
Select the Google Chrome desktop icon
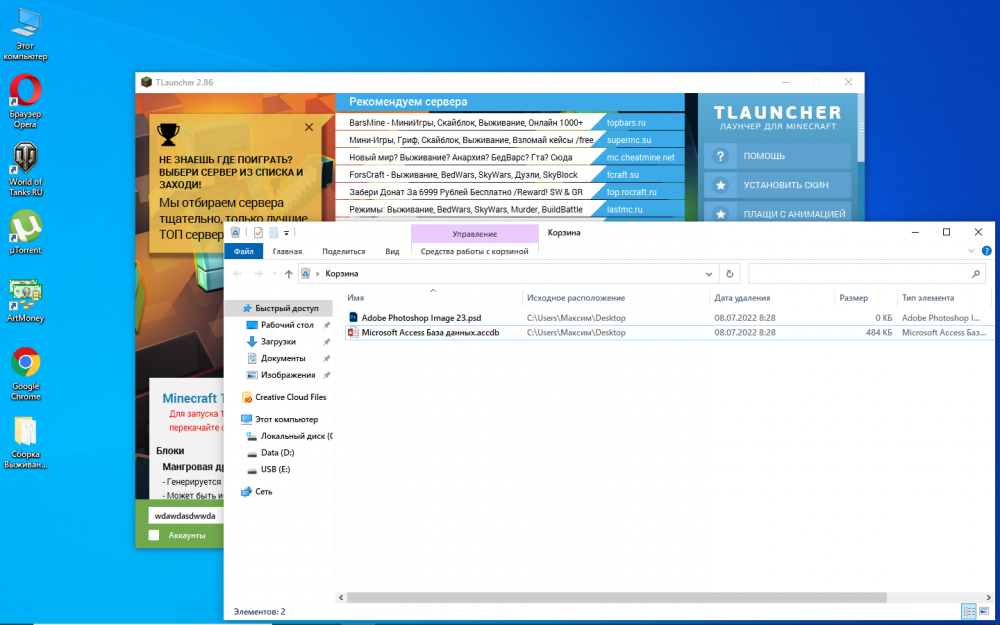coord(26,374)
